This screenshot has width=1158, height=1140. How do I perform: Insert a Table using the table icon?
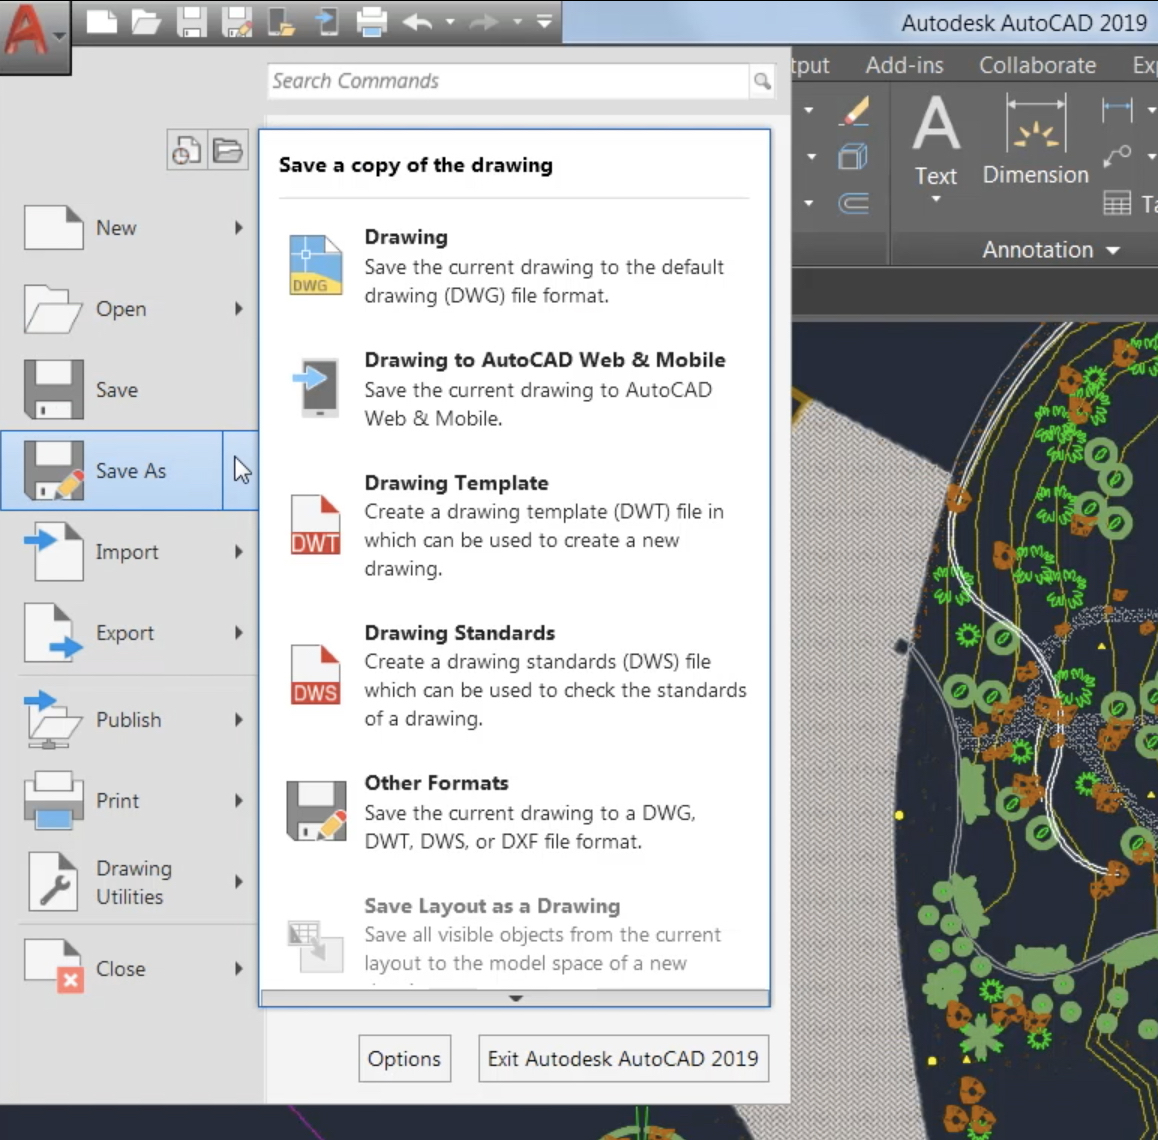click(x=1117, y=203)
